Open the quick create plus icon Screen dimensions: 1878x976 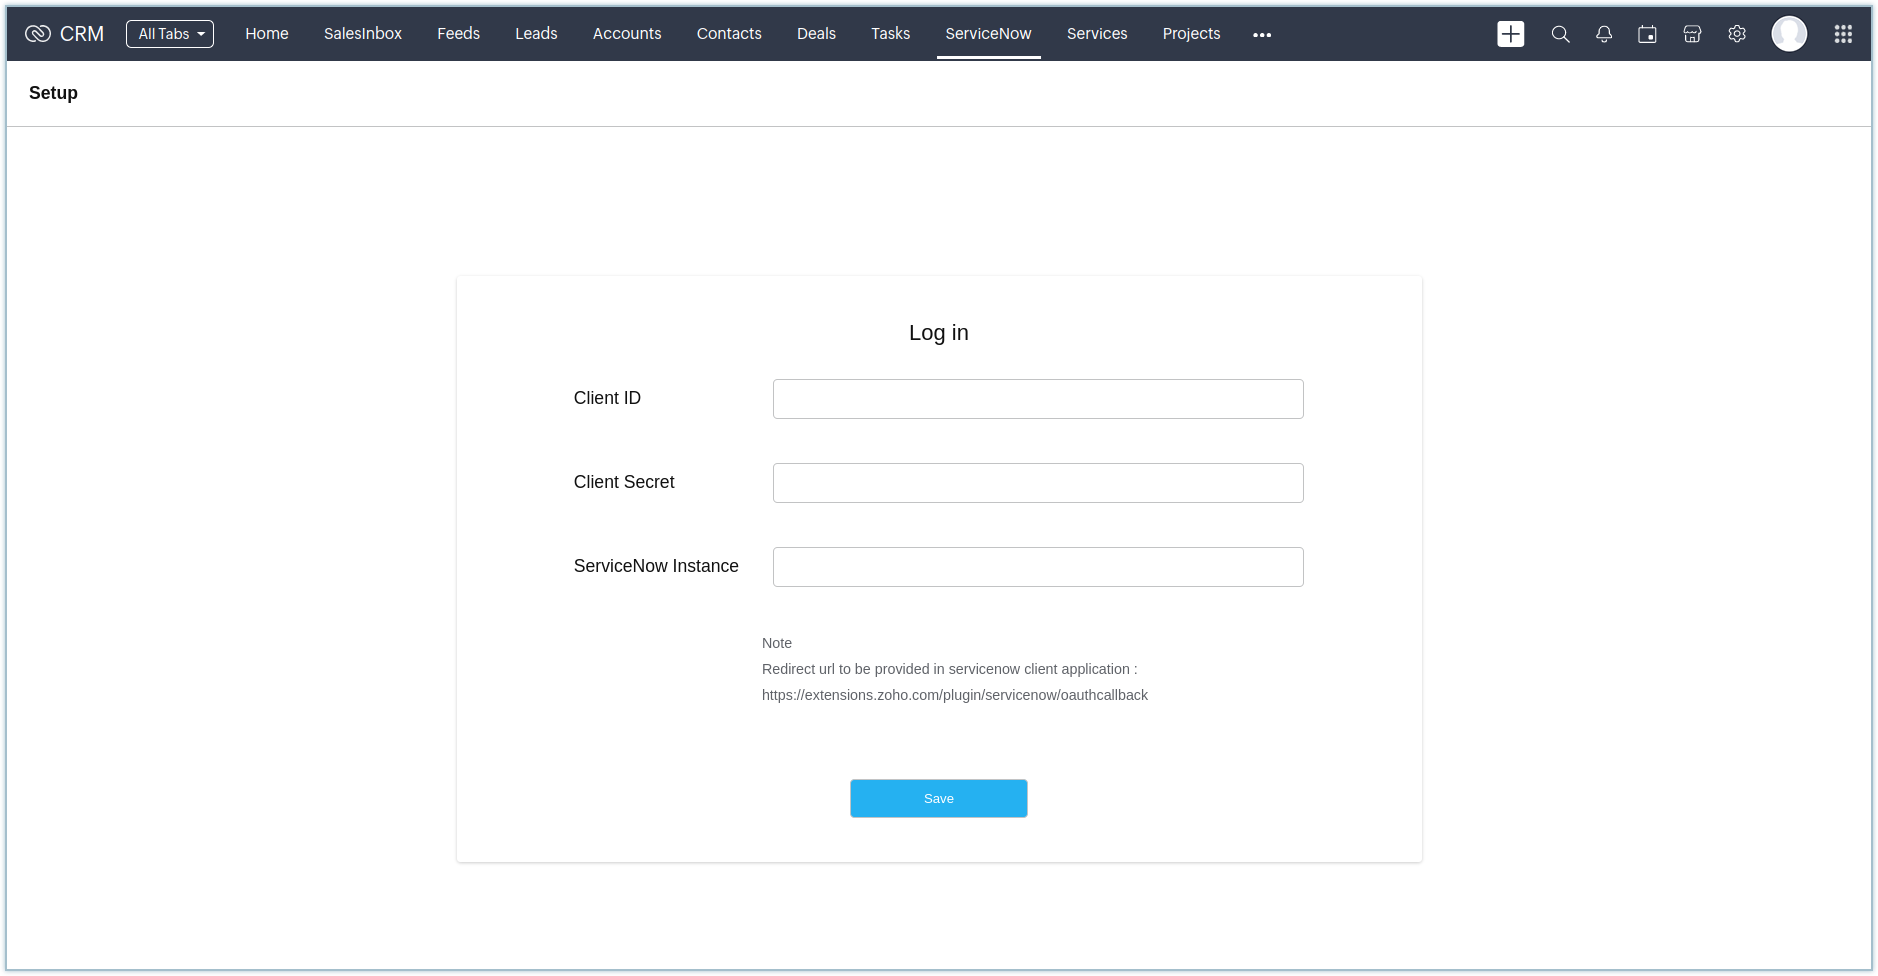(x=1510, y=34)
